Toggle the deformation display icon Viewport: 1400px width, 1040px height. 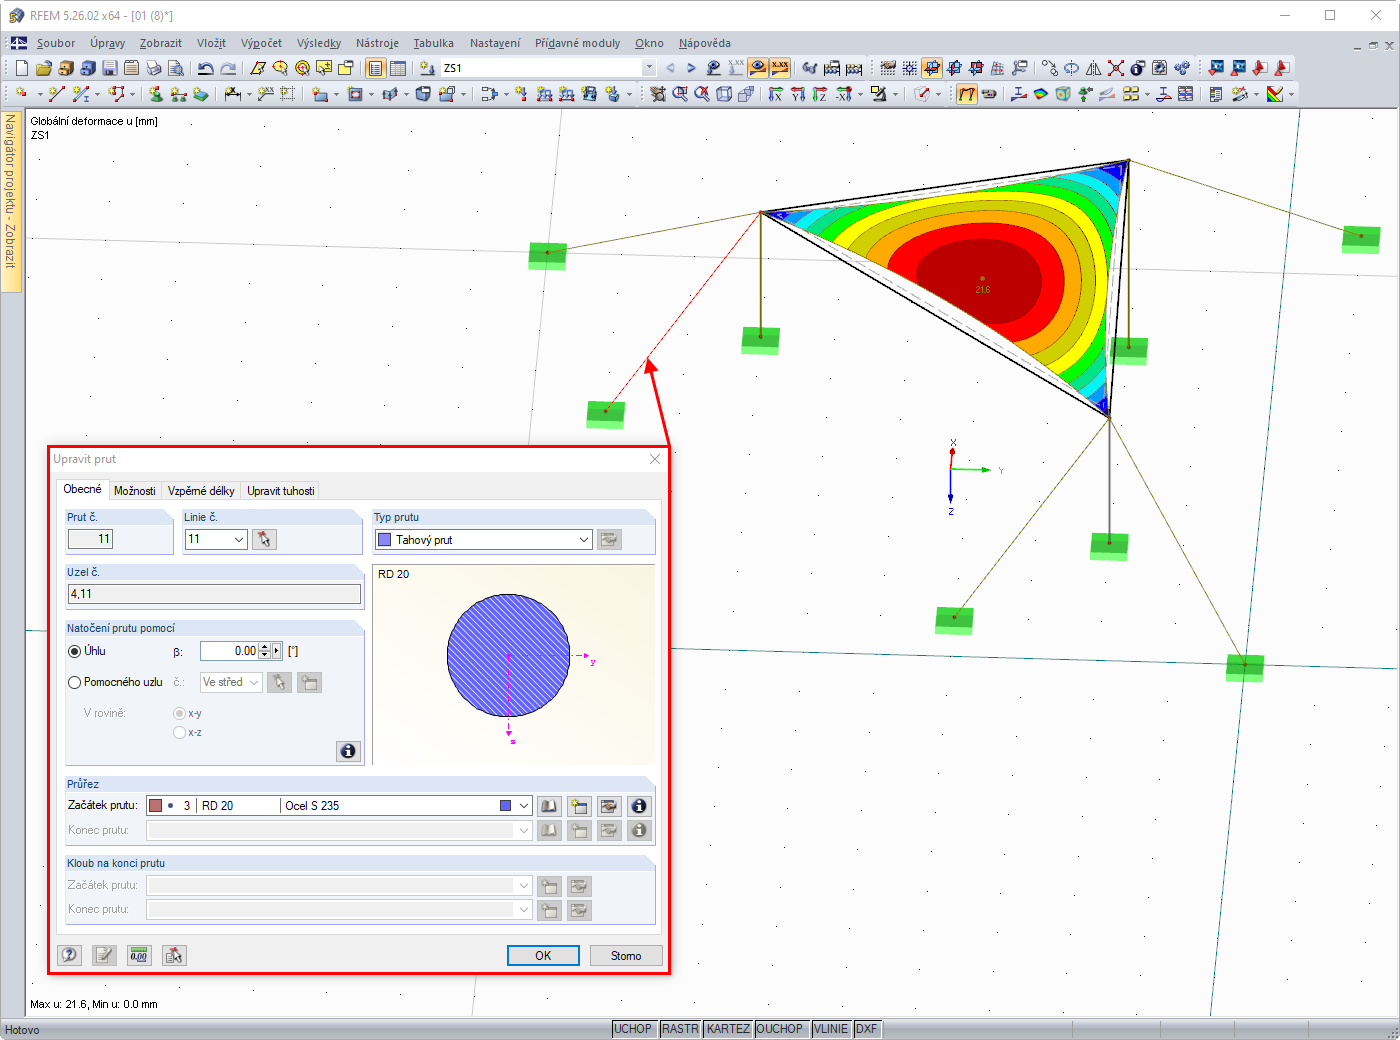pyautogui.click(x=967, y=94)
